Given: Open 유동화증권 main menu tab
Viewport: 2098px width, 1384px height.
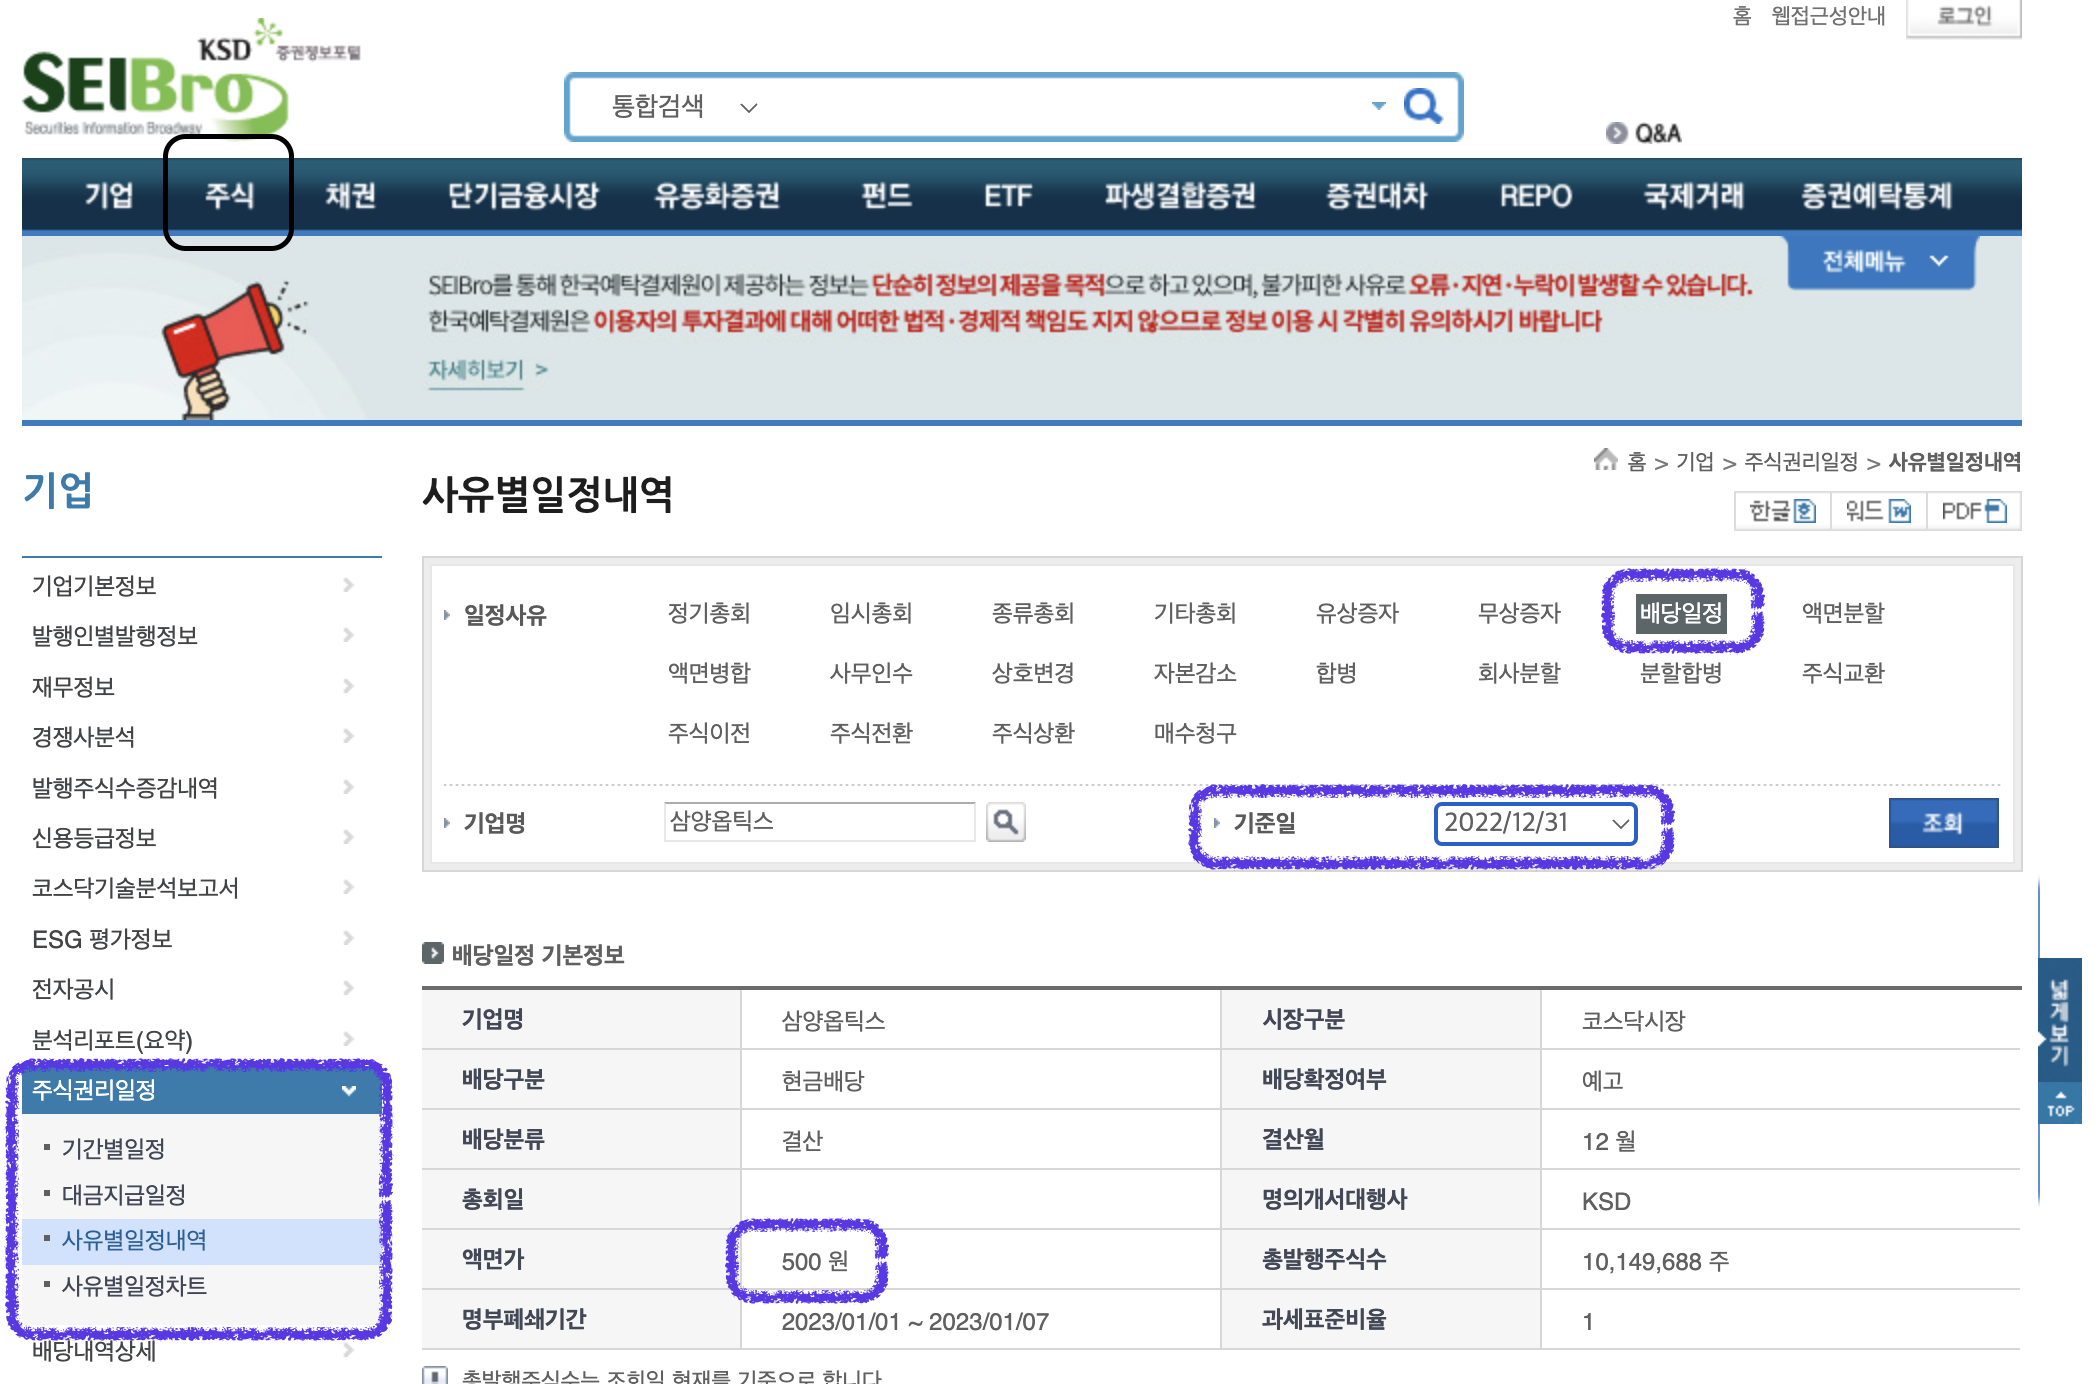Looking at the screenshot, I should click(x=716, y=195).
